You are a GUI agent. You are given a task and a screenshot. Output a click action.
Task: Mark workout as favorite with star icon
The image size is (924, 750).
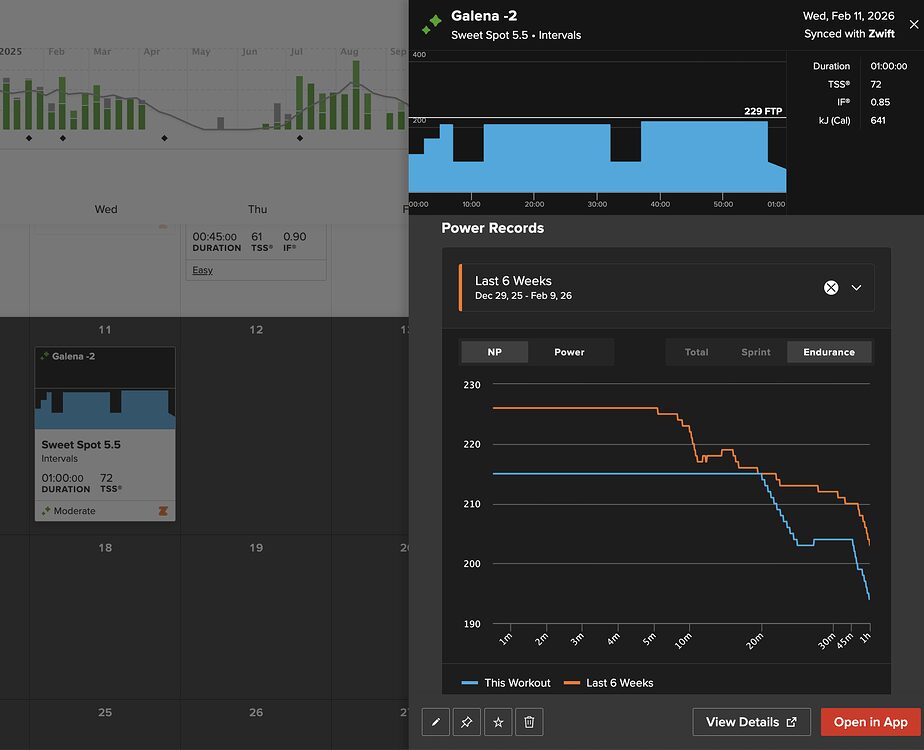(498, 722)
